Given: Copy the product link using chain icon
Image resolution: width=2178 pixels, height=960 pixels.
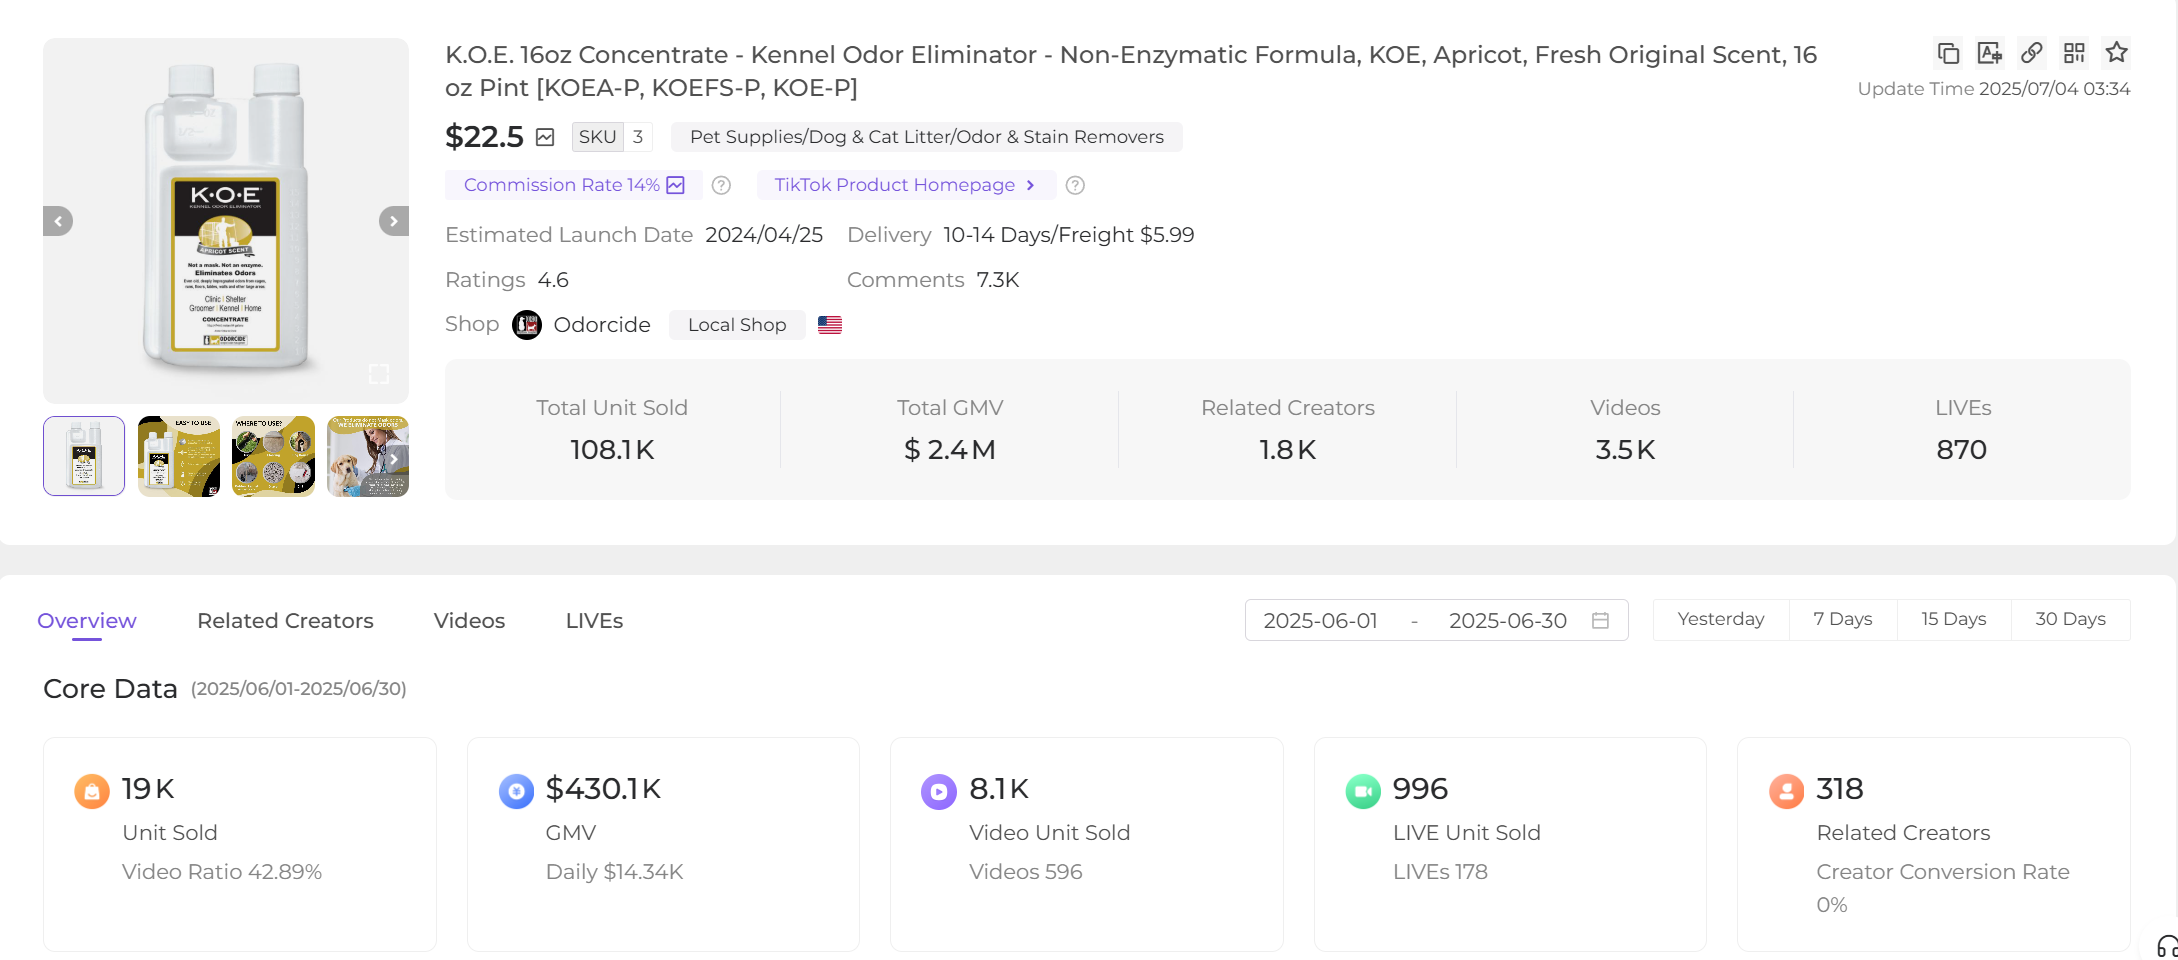Looking at the screenshot, I should (x=2031, y=53).
